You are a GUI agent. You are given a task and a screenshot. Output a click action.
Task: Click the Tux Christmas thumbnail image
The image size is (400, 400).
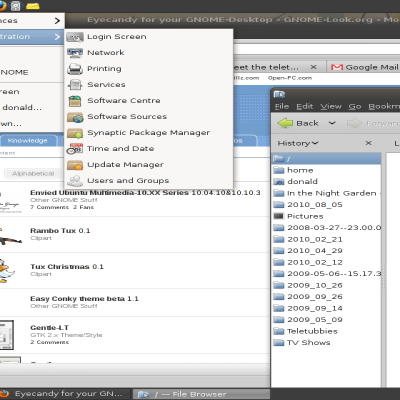coord(7,271)
